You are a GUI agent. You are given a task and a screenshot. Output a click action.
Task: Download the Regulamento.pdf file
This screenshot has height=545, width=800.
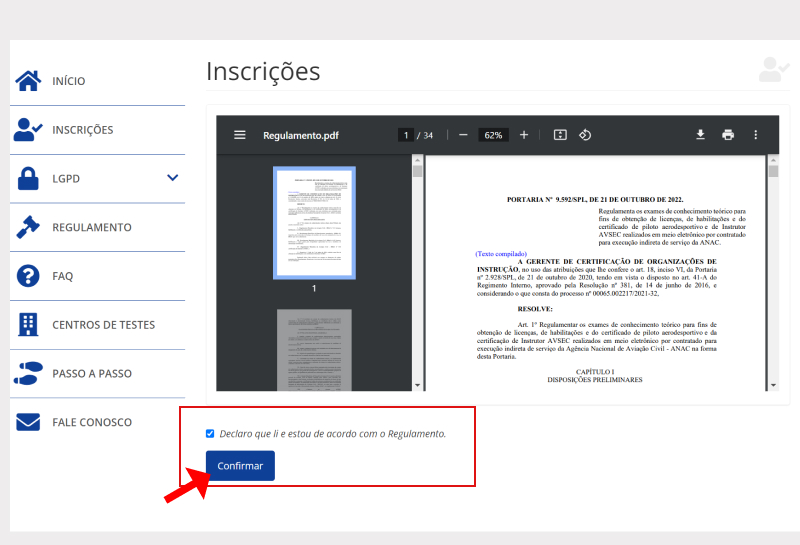700,135
